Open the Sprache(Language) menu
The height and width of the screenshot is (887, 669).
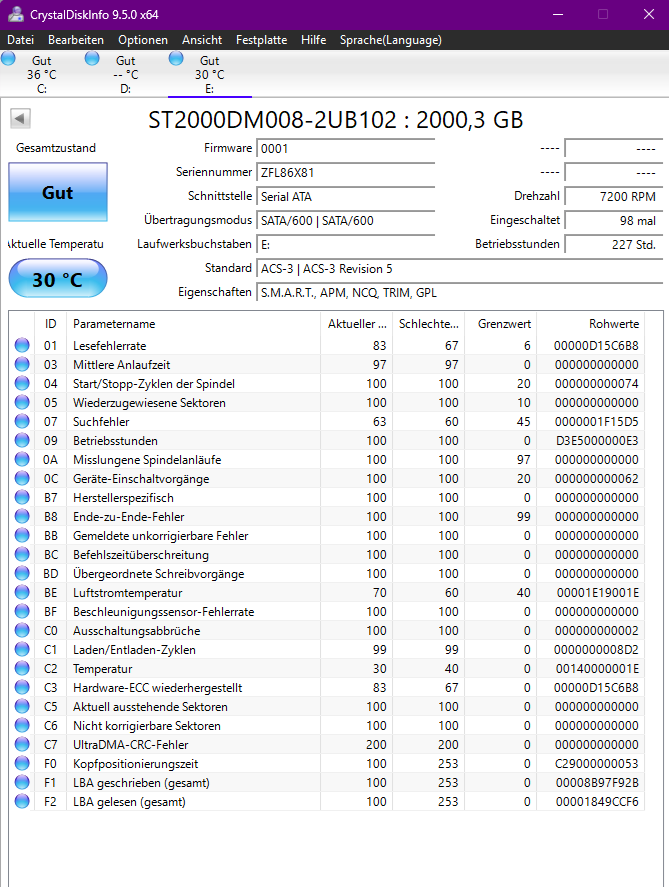coord(391,40)
